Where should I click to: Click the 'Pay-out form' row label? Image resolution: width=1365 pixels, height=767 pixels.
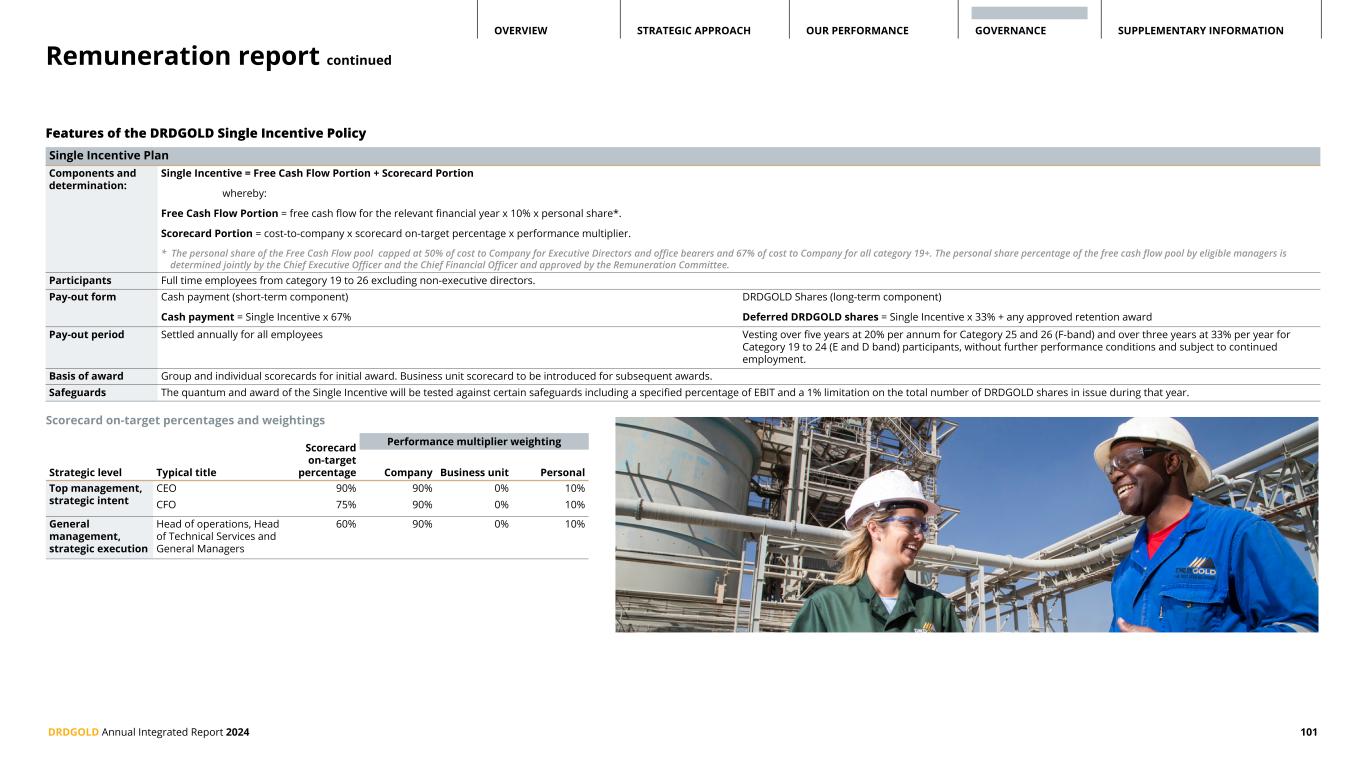pos(82,297)
